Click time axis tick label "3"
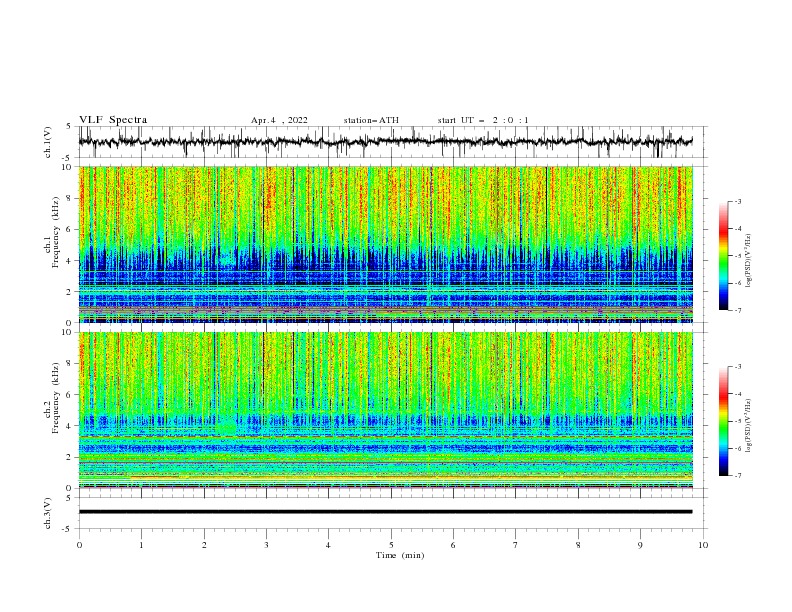The image size is (792, 612). [266, 545]
